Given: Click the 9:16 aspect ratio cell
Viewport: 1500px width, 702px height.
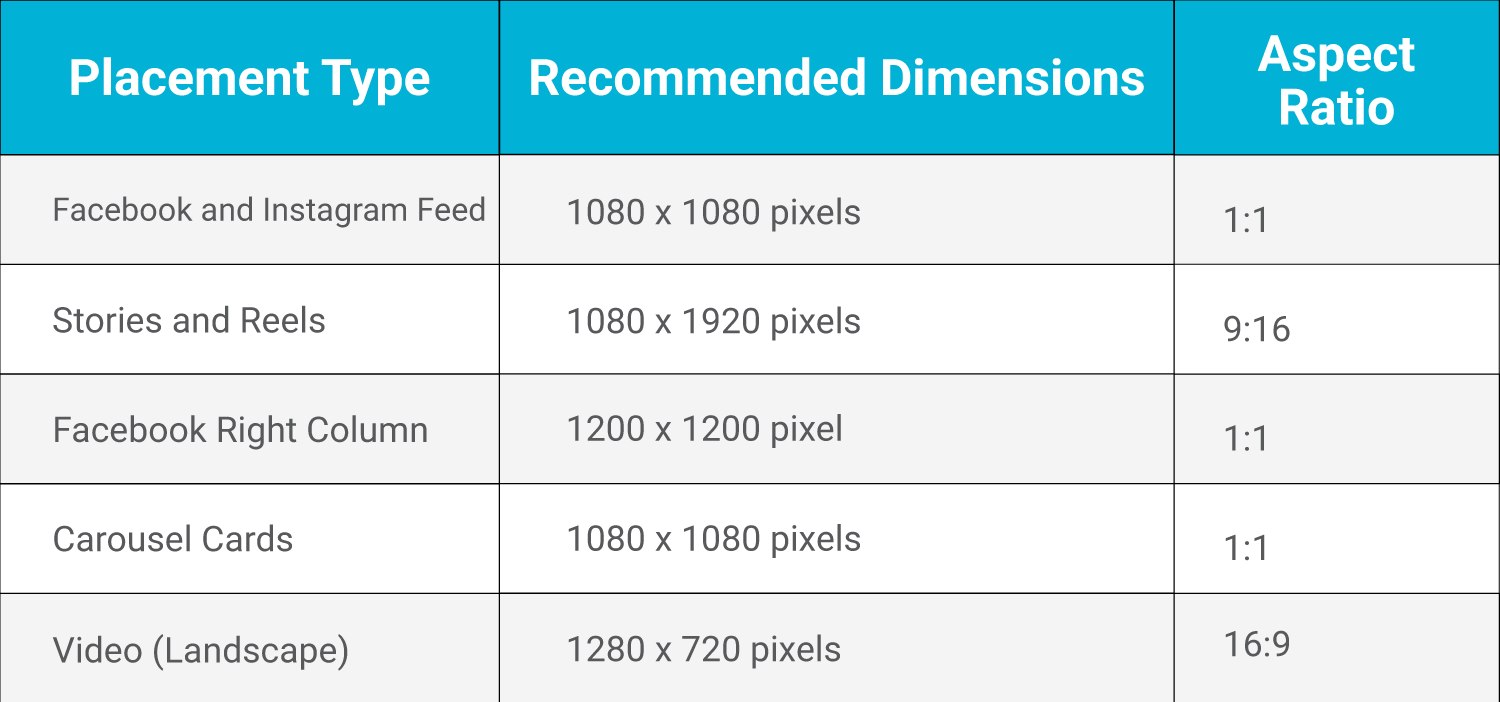Looking at the screenshot, I should coord(1256,329).
